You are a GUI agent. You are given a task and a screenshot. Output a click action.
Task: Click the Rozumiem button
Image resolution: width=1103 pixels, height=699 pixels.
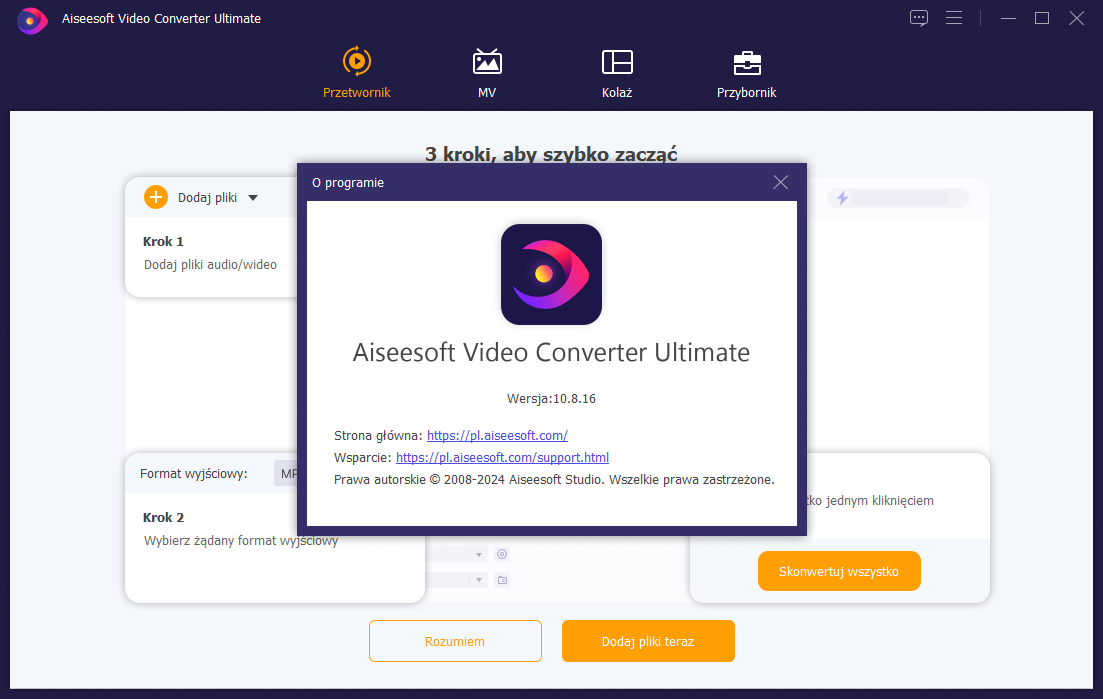coord(455,641)
